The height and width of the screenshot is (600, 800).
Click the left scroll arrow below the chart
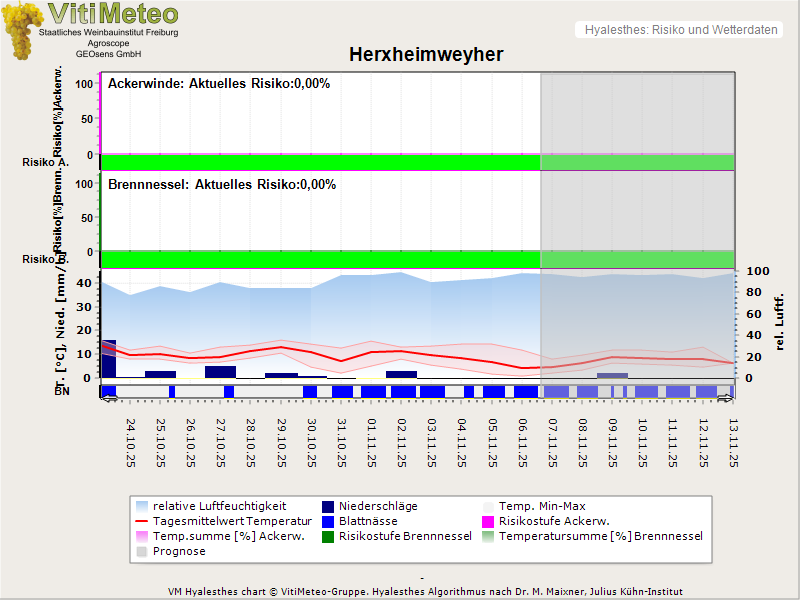[109, 400]
